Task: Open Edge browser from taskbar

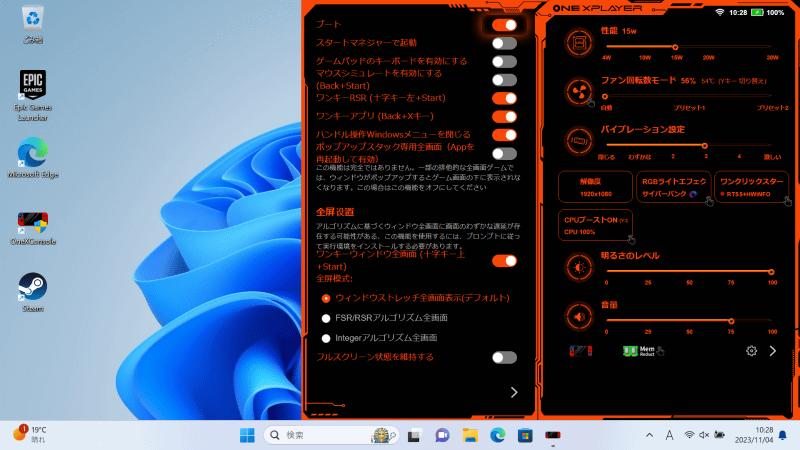Action: click(x=497, y=435)
